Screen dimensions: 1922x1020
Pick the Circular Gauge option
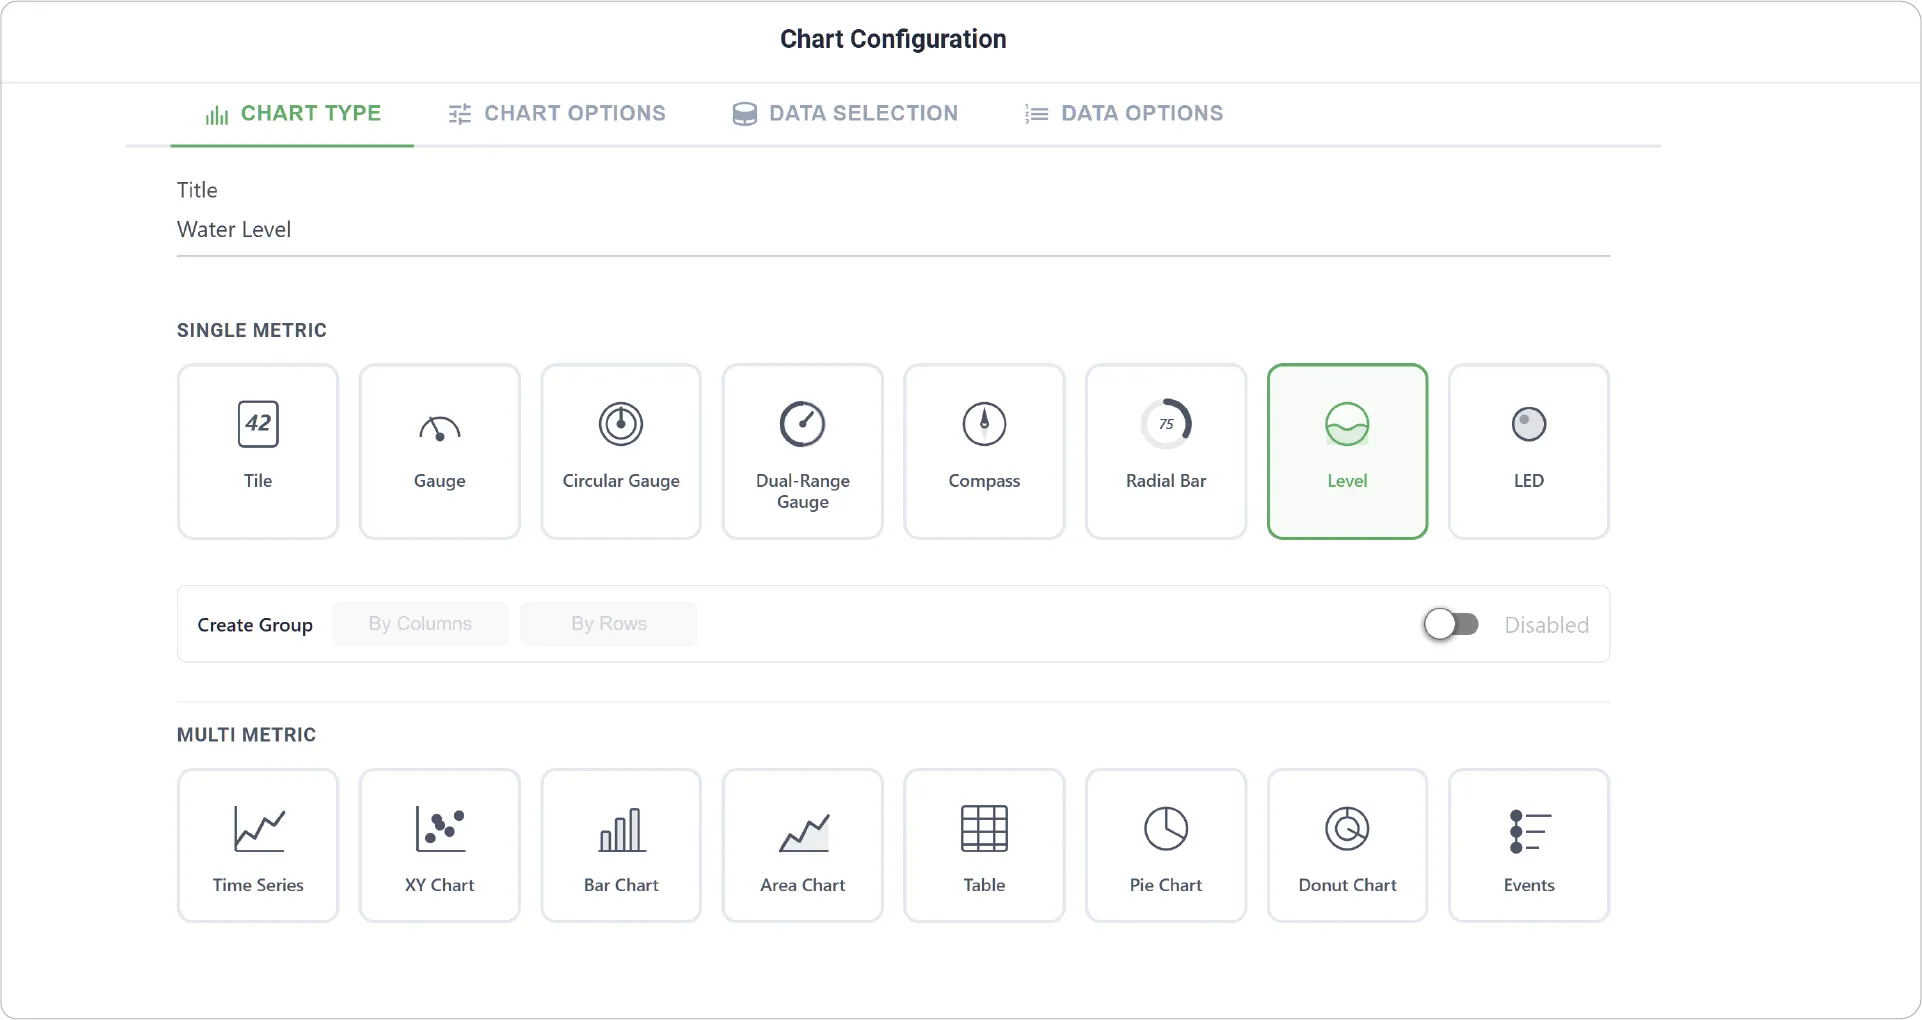(x=621, y=451)
